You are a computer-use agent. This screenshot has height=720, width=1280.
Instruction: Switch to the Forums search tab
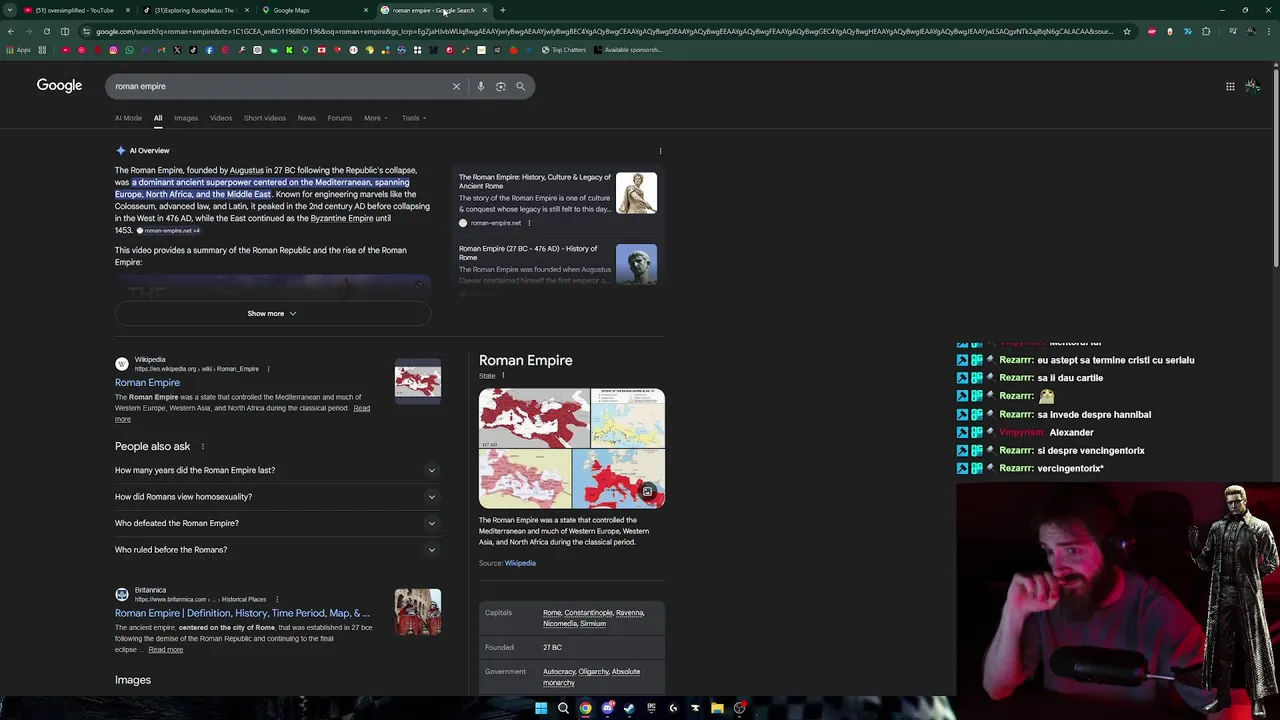pos(340,118)
